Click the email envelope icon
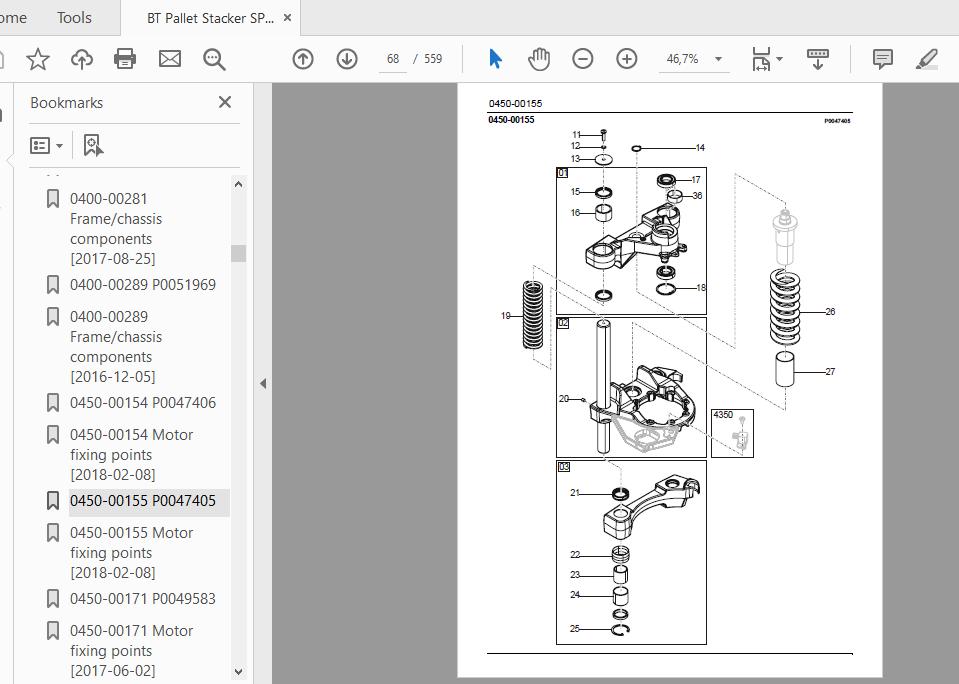 point(169,59)
